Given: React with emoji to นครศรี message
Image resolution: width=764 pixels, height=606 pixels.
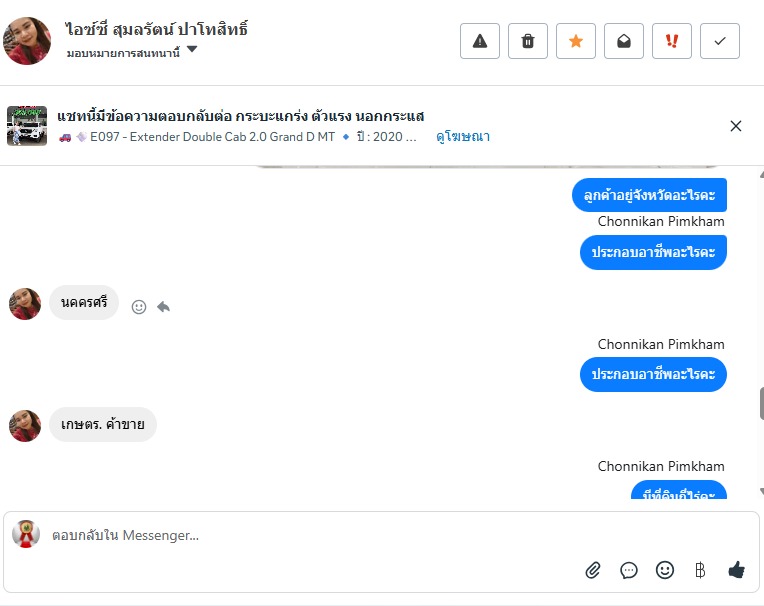Looking at the screenshot, I should (139, 307).
